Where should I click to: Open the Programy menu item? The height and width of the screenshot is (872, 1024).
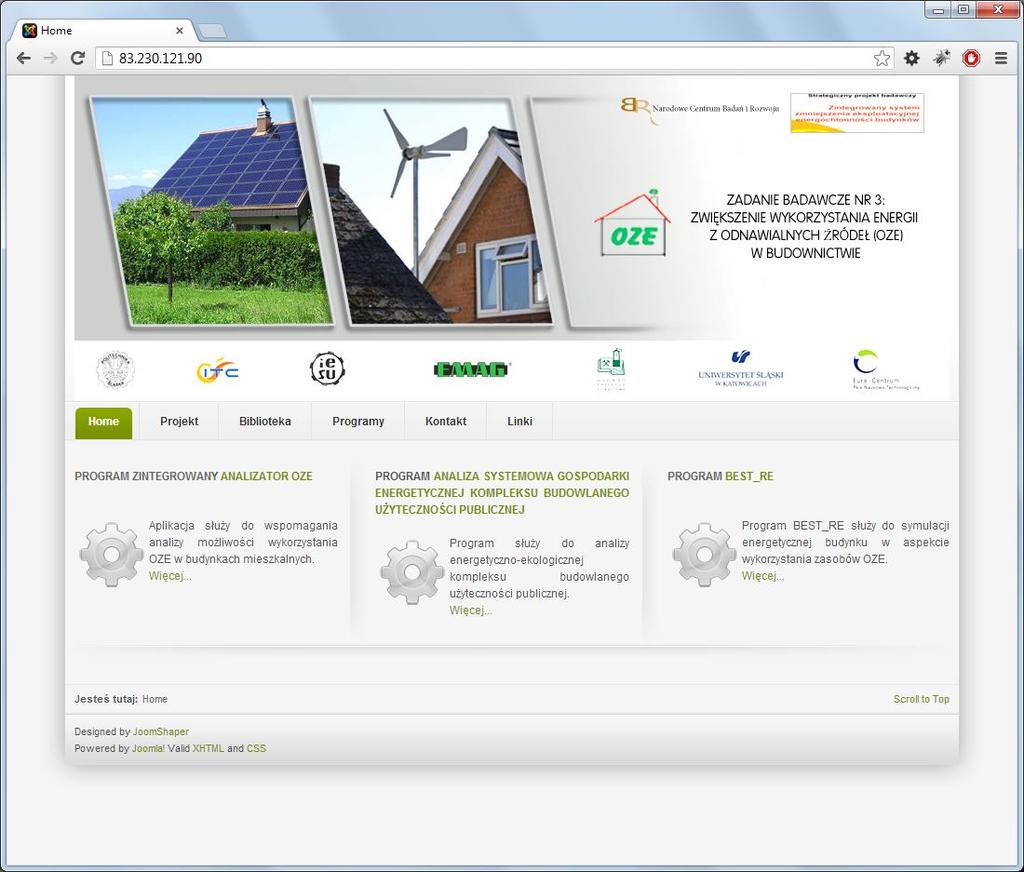358,422
